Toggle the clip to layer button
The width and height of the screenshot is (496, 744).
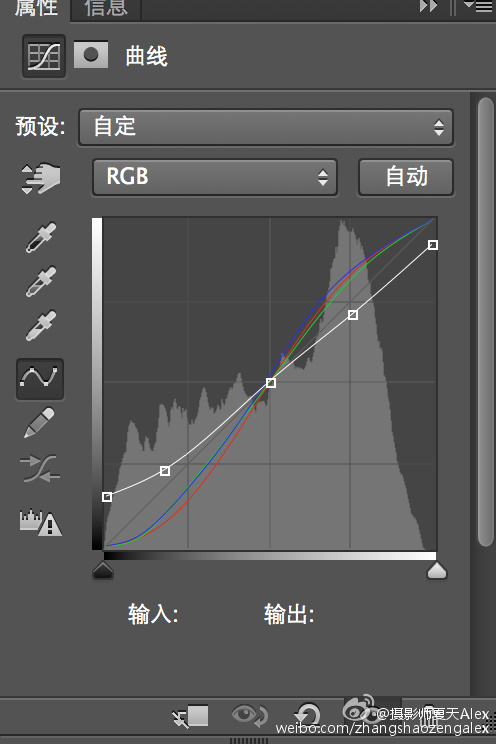[x=190, y=716]
